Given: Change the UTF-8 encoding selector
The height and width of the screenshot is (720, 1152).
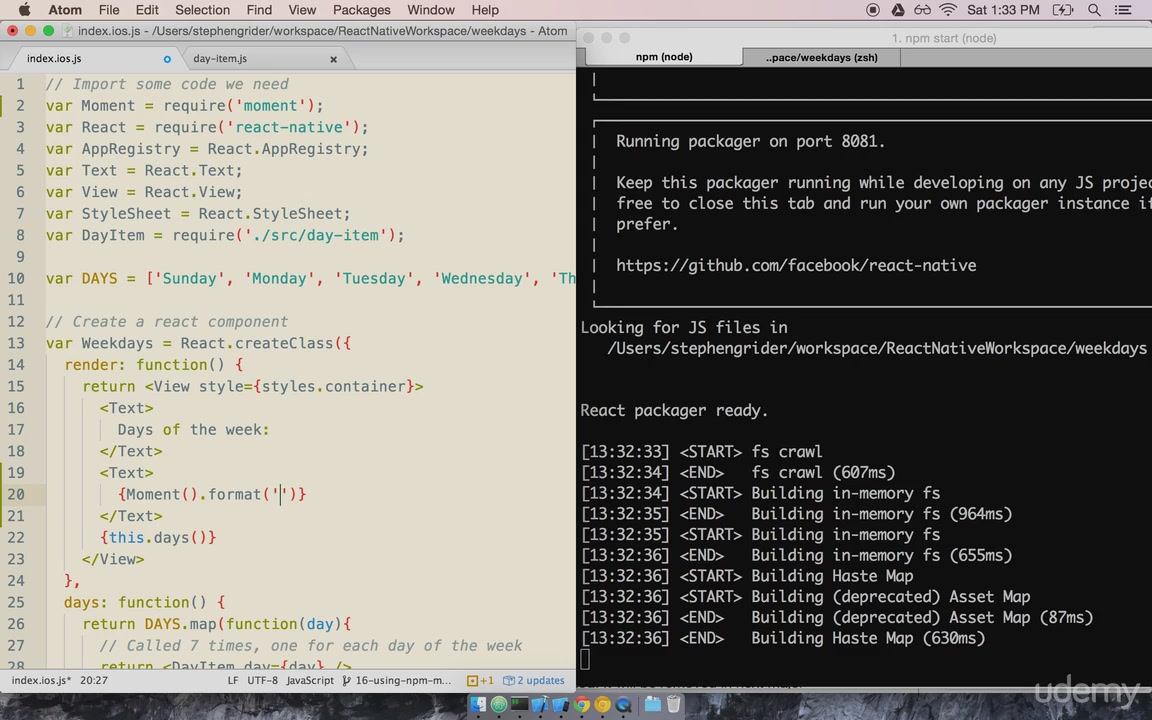Looking at the screenshot, I should pyautogui.click(x=262, y=680).
